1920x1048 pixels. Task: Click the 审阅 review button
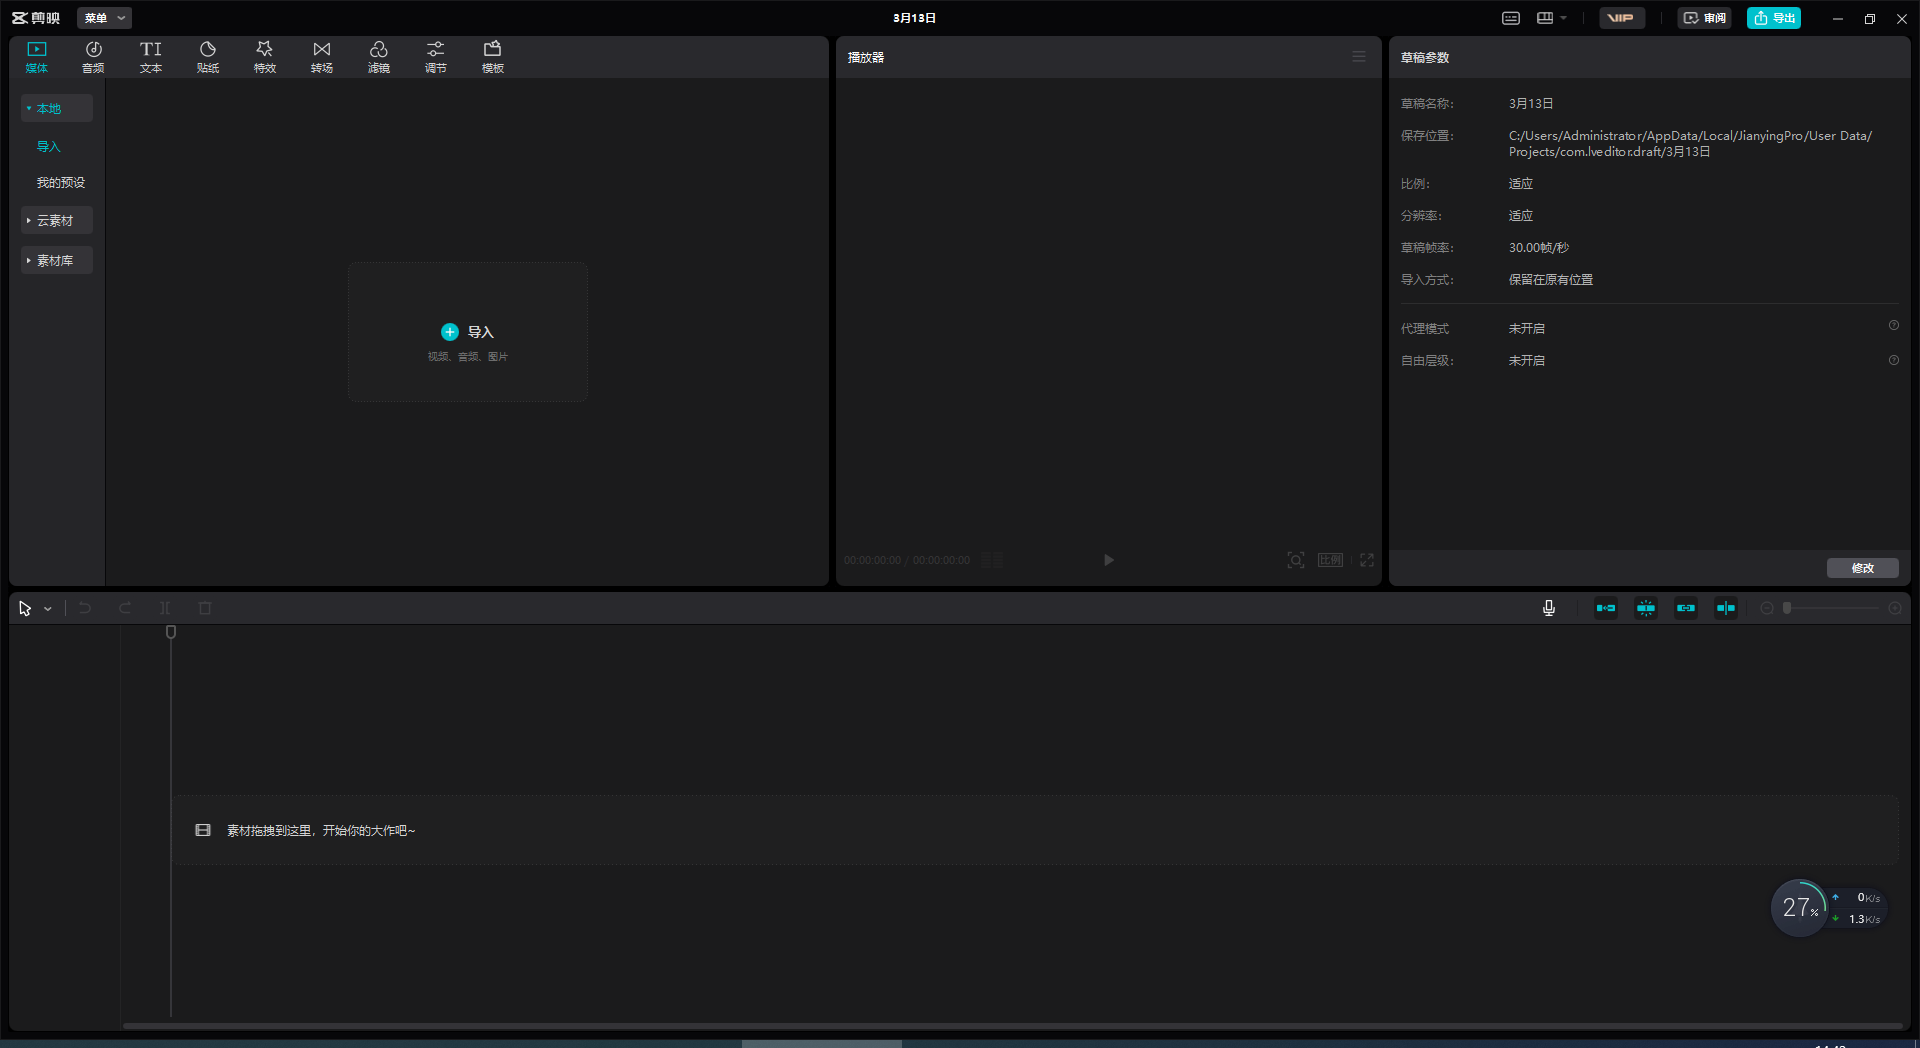tap(1705, 18)
